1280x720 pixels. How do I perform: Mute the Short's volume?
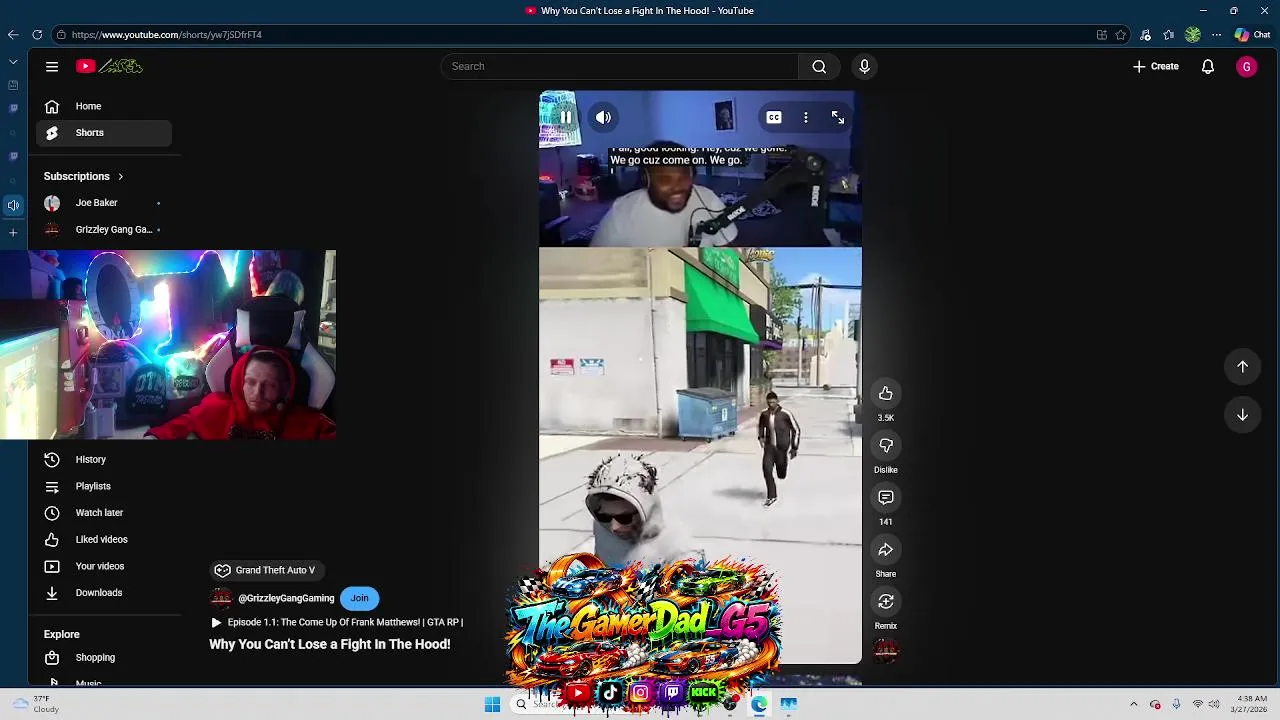coord(603,117)
